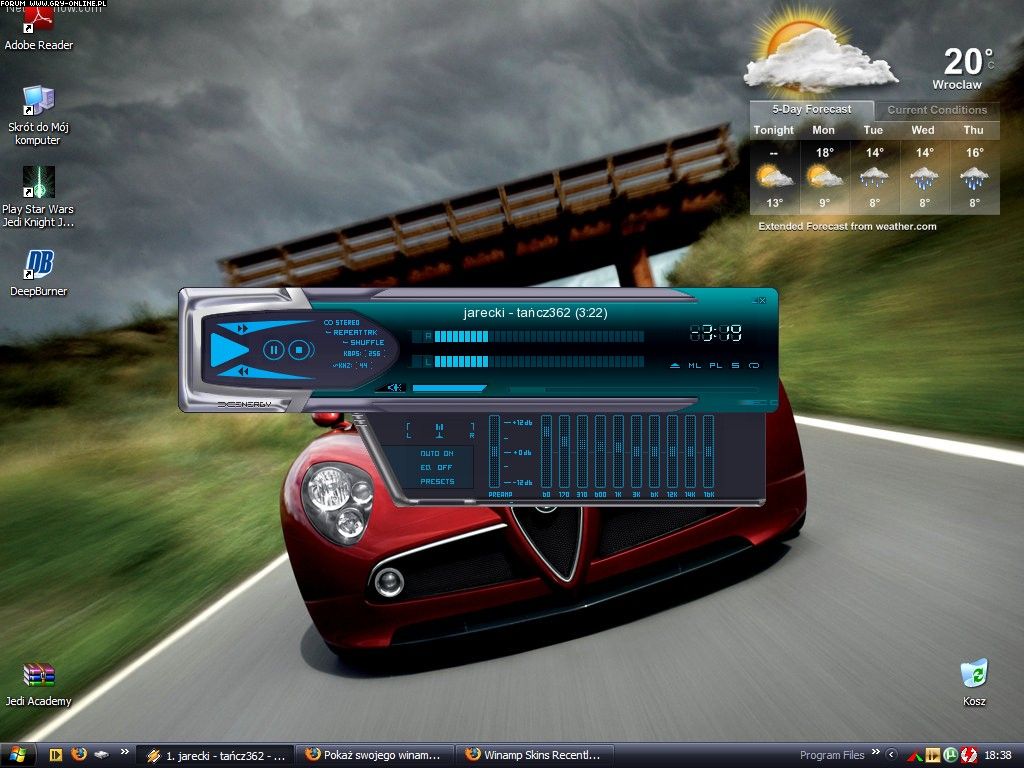Open Extended Forecast from weather.com link
The height and width of the screenshot is (768, 1024).
pyautogui.click(x=847, y=226)
